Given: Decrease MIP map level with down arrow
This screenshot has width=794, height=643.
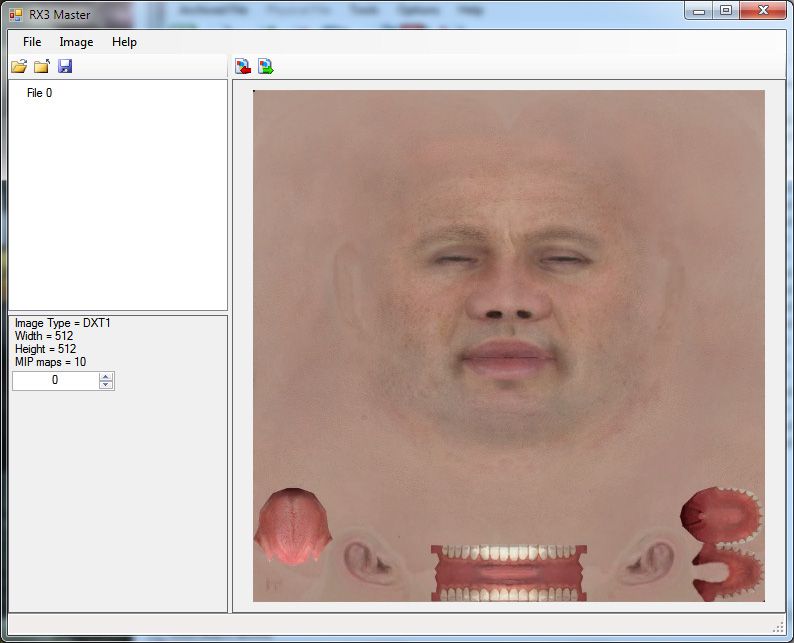Looking at the screenshot, I should [106, 385].
